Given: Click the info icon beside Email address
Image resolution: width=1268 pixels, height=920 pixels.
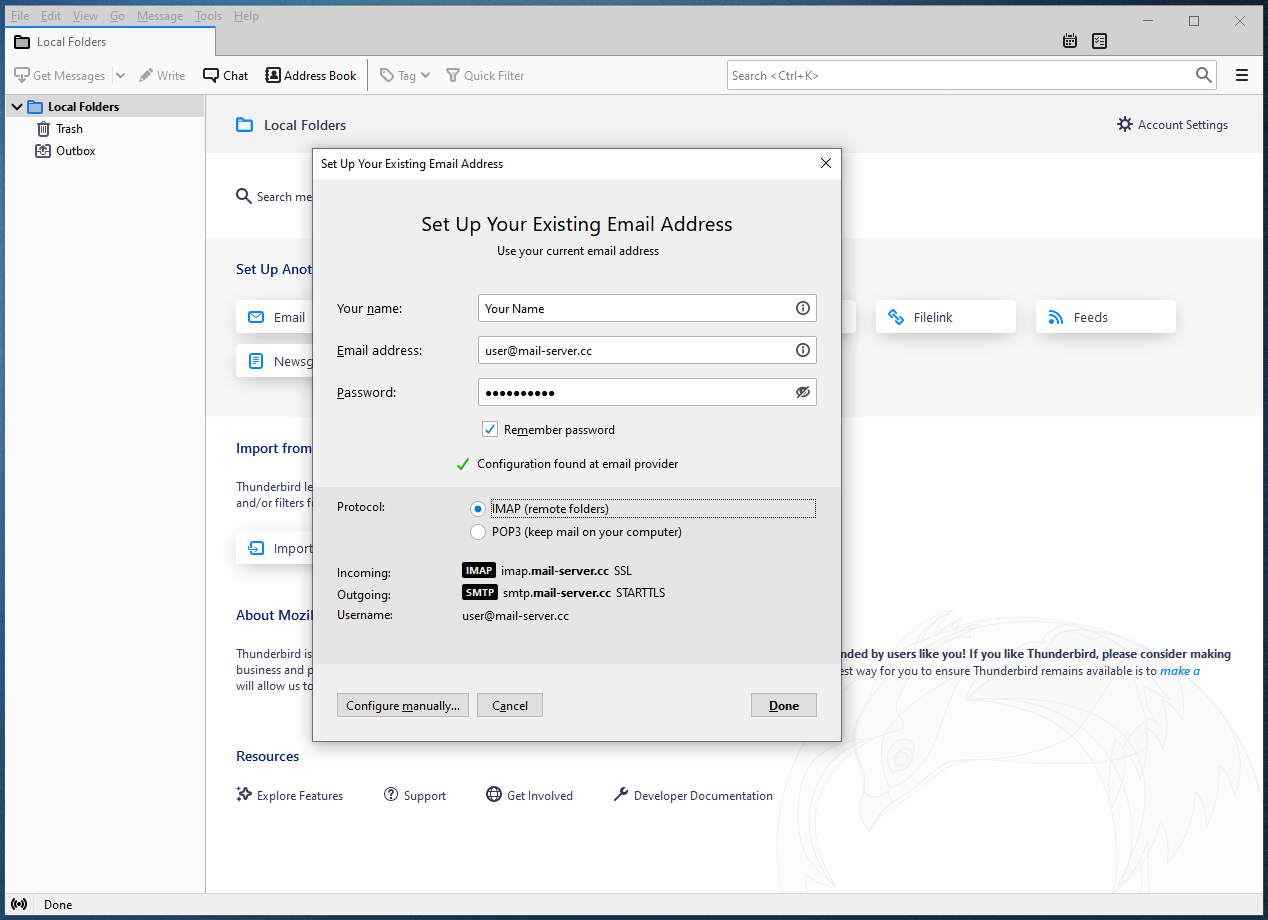Looking at the screenshot, I should pyautogui.click(x=802, y=350).
